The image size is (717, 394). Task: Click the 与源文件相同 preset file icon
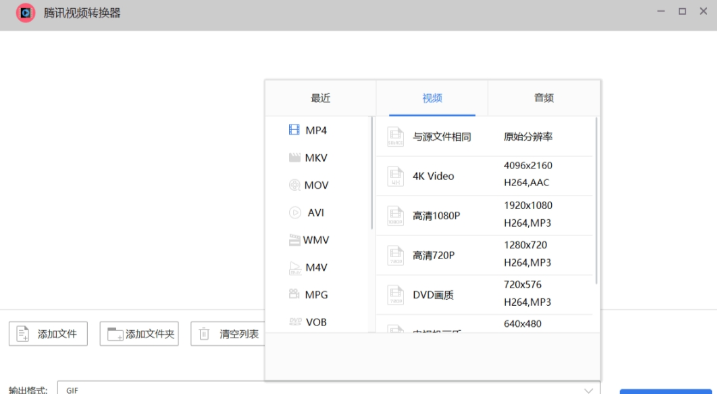coord(396,137)
